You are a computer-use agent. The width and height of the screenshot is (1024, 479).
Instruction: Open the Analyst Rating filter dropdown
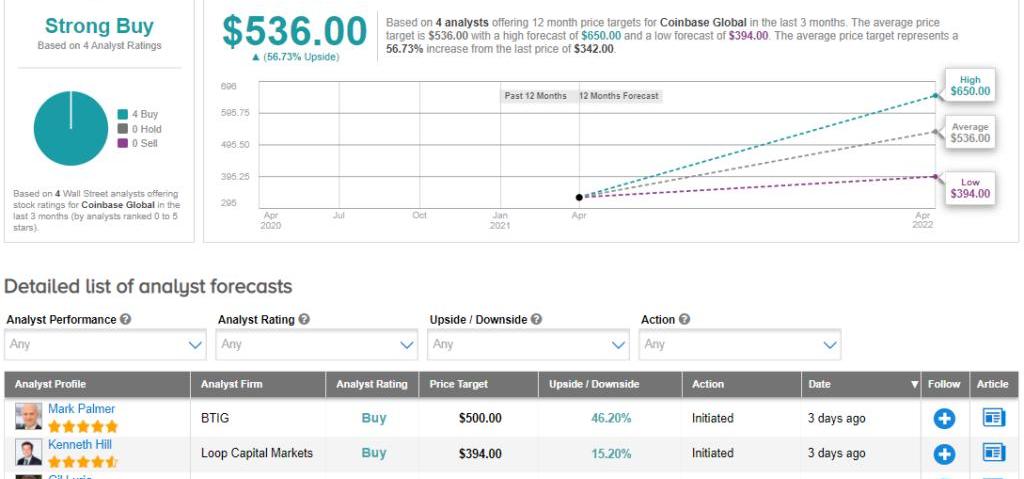coord(317,344)
